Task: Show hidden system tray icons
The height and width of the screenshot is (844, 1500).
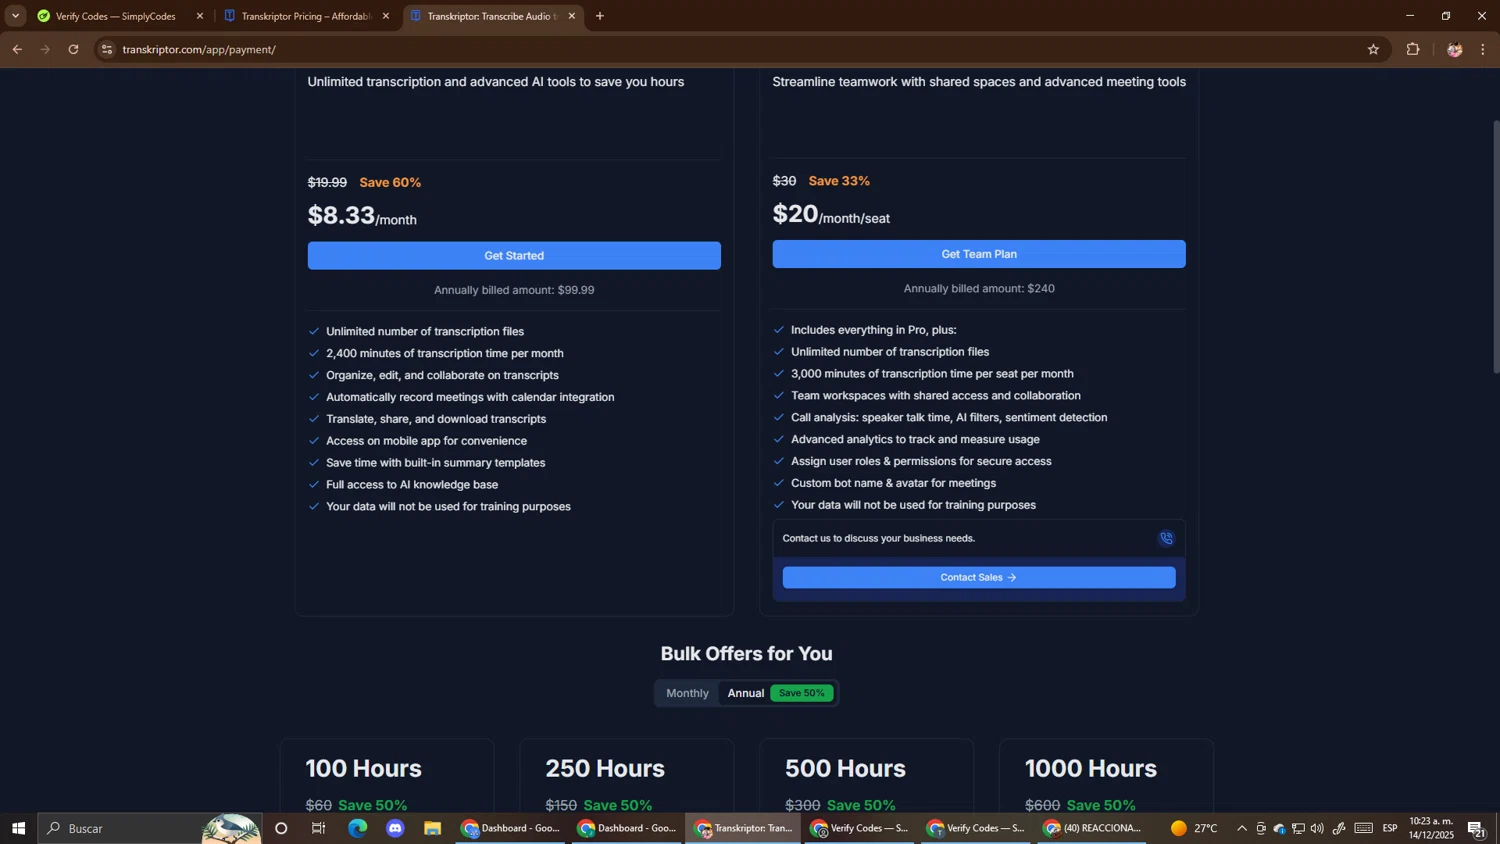Action: pos(1242,829)
